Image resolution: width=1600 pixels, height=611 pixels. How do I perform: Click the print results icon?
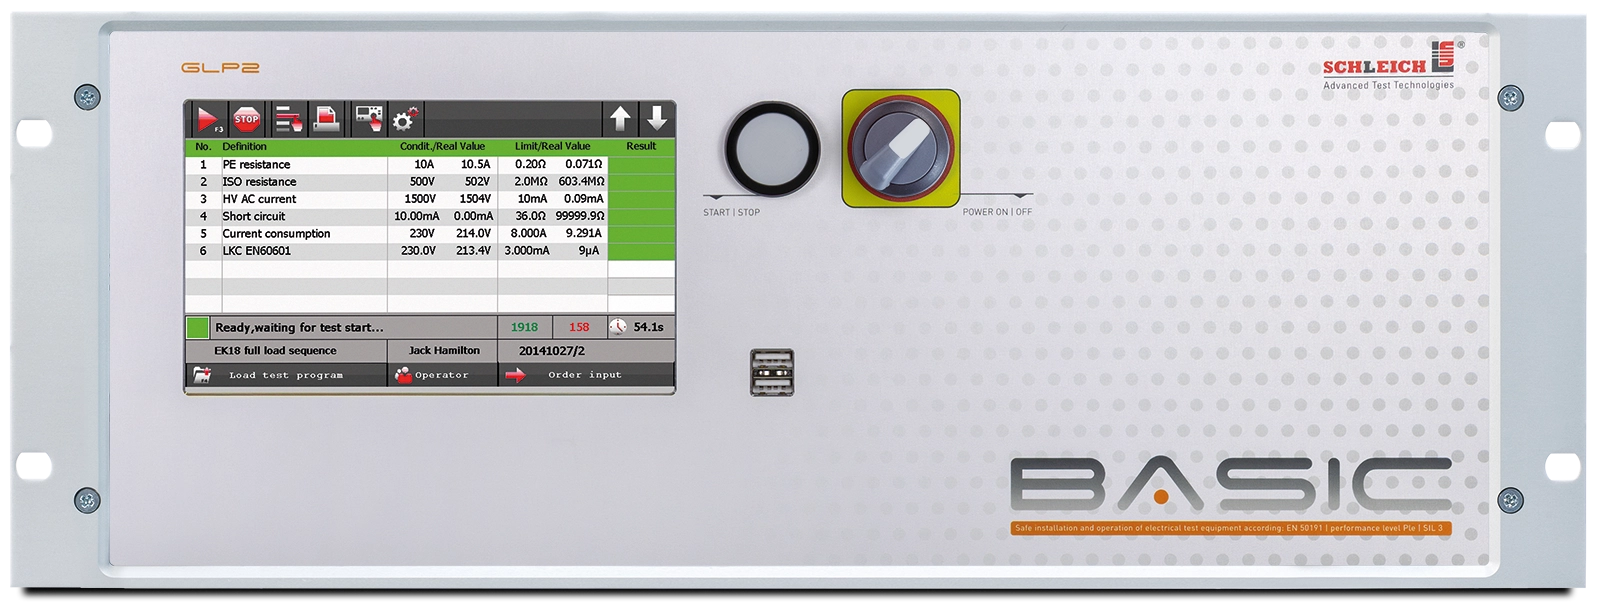tap(327, 119)
